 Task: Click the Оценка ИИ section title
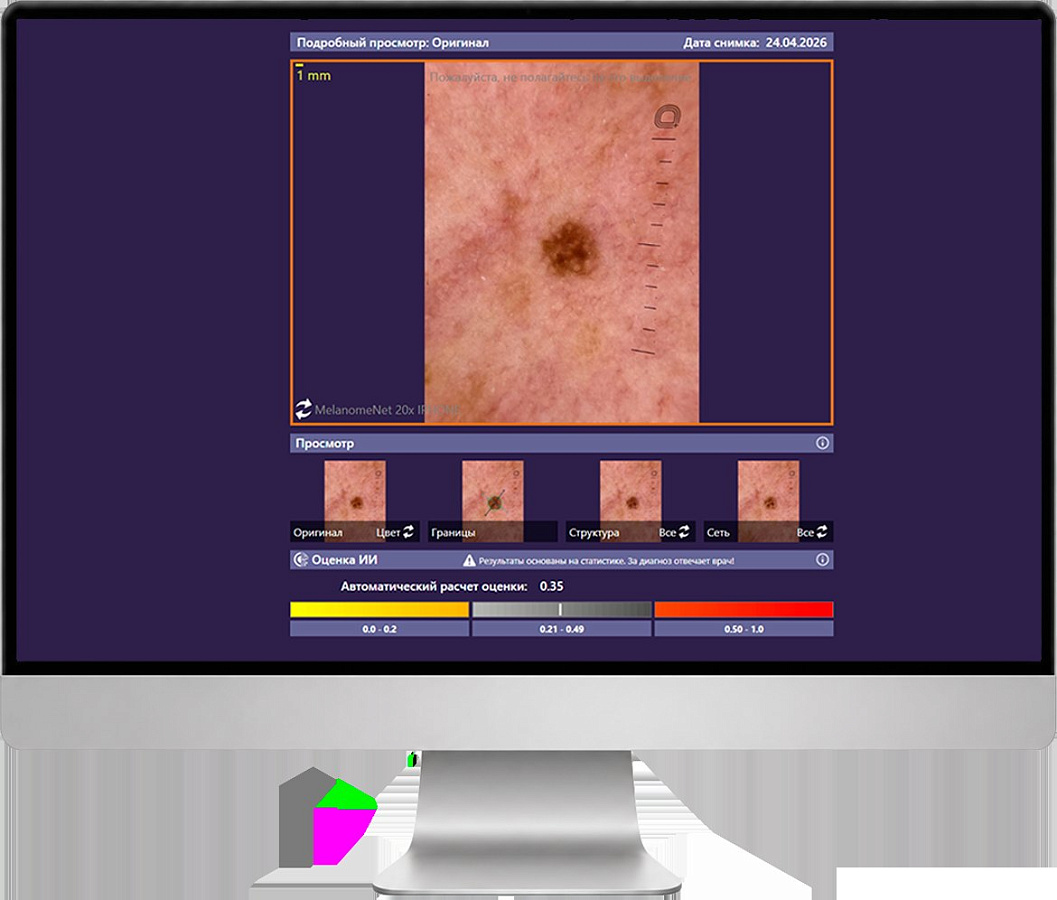pos(344,560)
